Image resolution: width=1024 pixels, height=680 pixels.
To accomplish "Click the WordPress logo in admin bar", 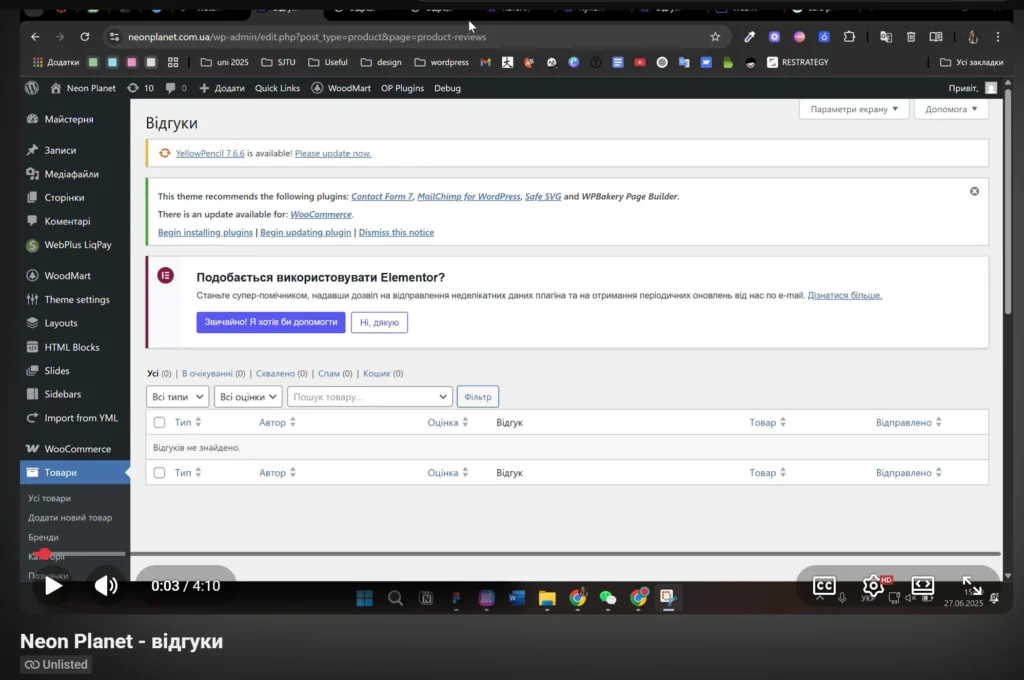I will click(x=32, y=88).
